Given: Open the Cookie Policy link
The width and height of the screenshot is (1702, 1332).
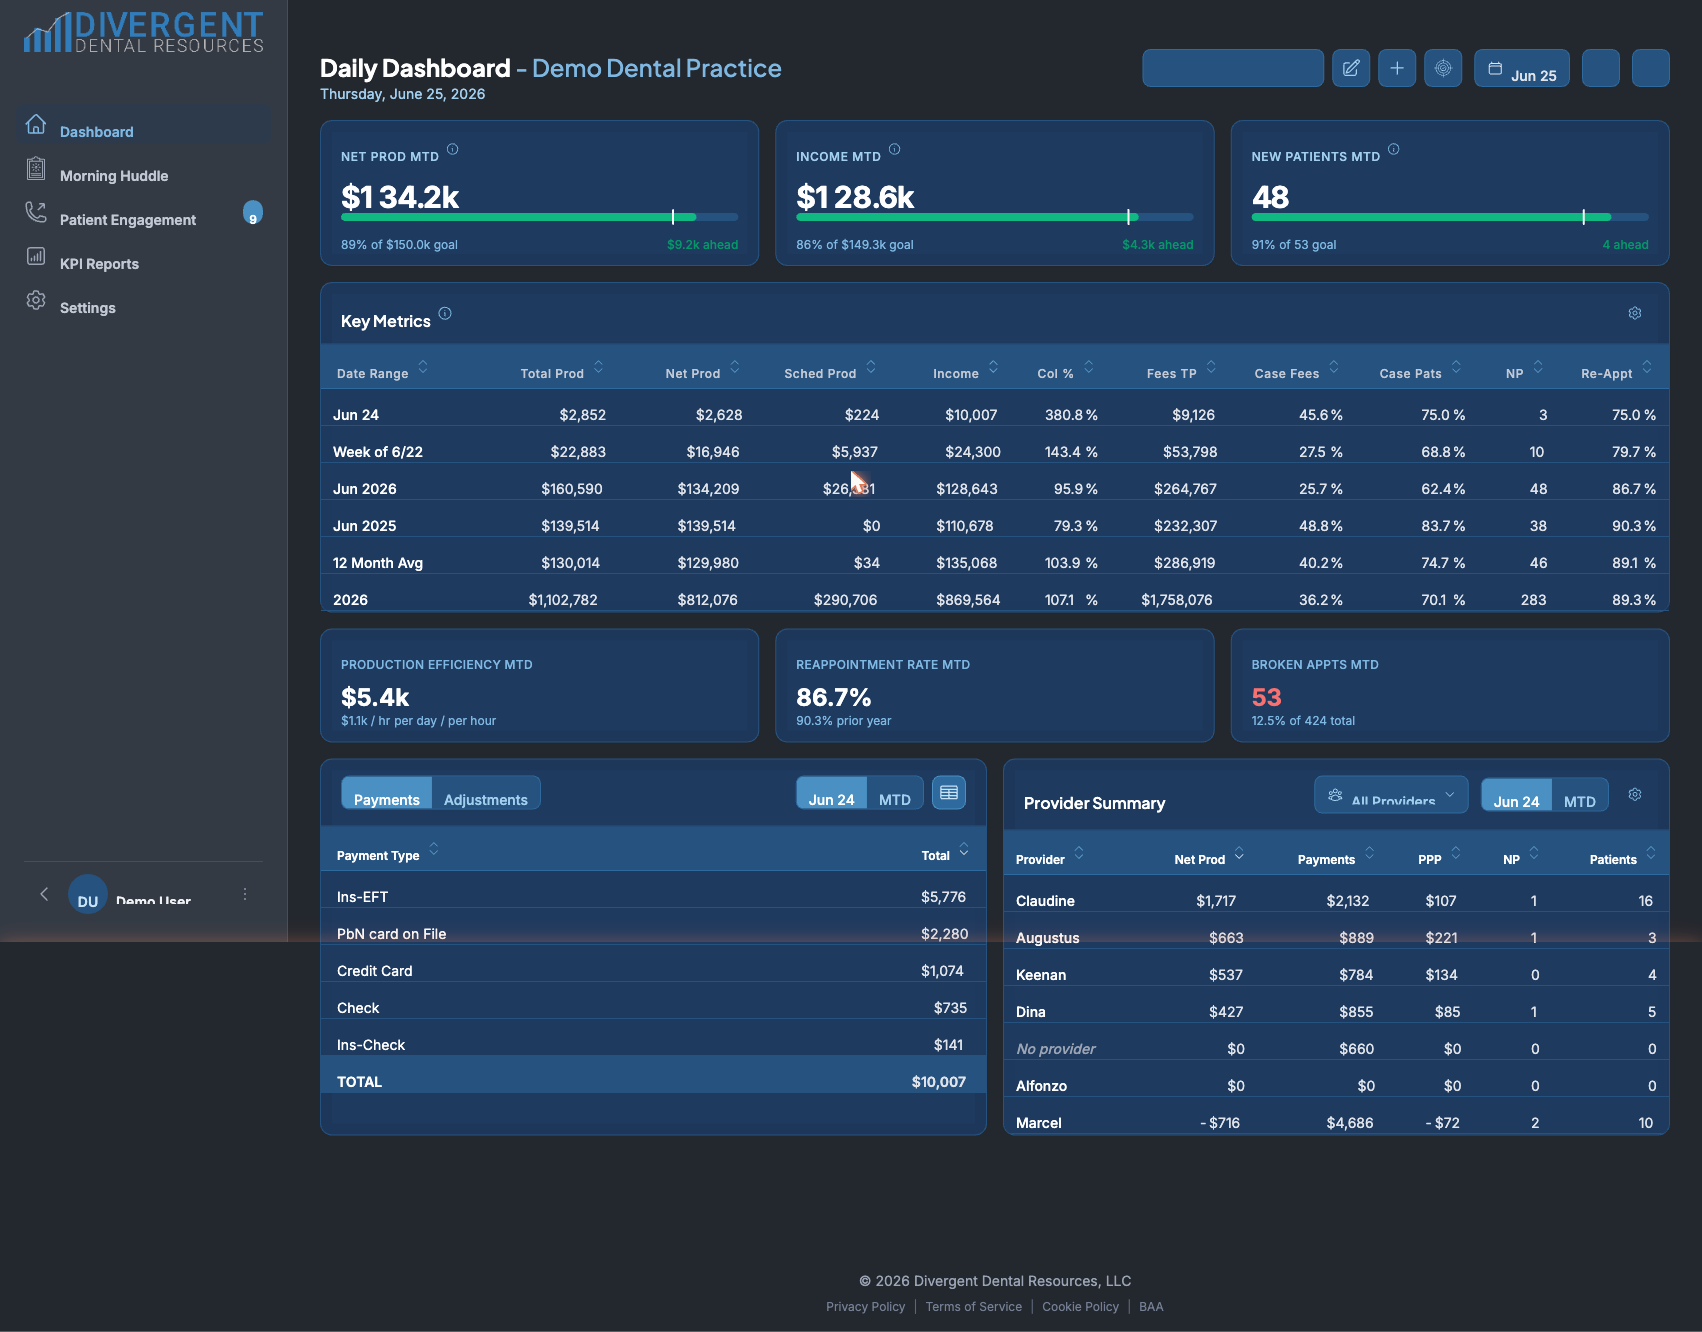Looking at the screenshot, I should (x=1080, y=1306).
